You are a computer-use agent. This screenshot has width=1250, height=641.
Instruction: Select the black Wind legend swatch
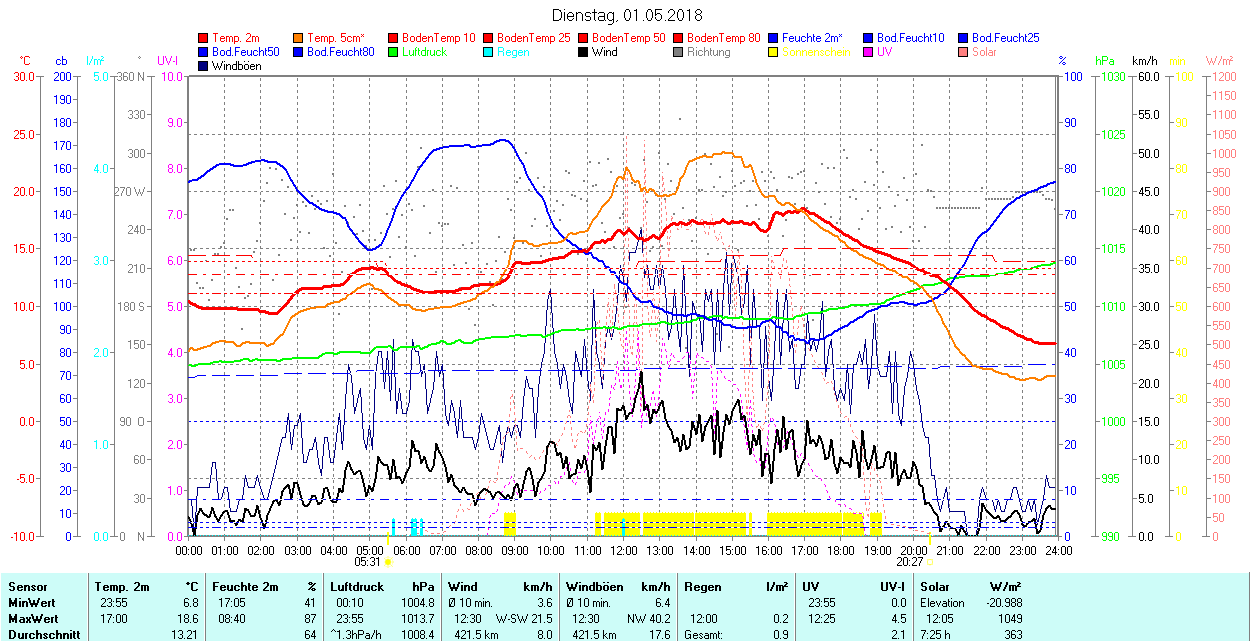(x=583, y=52)
